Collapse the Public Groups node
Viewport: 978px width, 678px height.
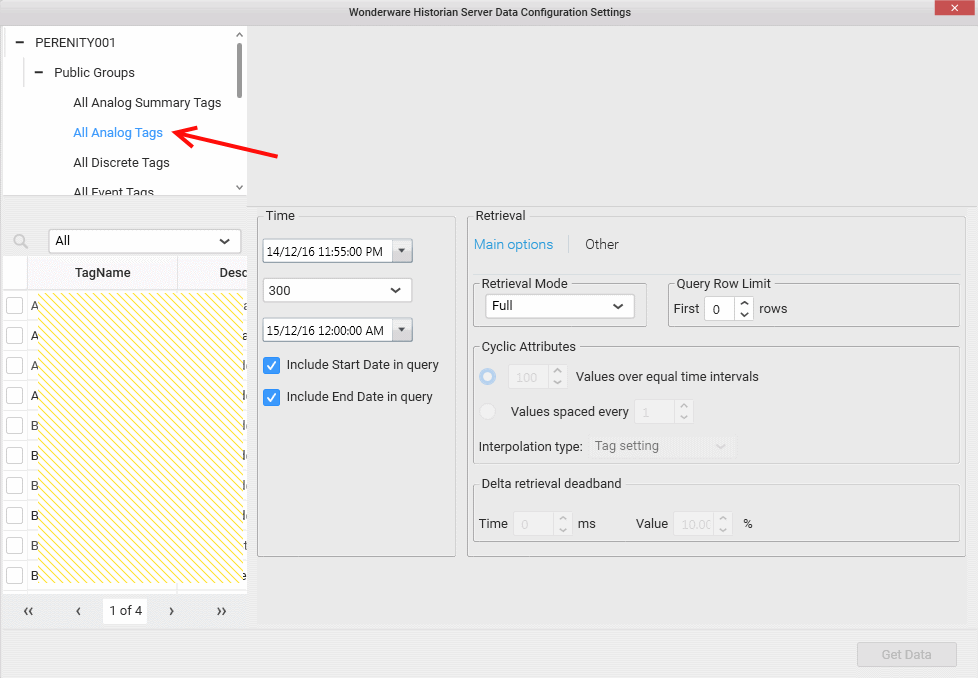pyautogui.click(x=39, y=72)
